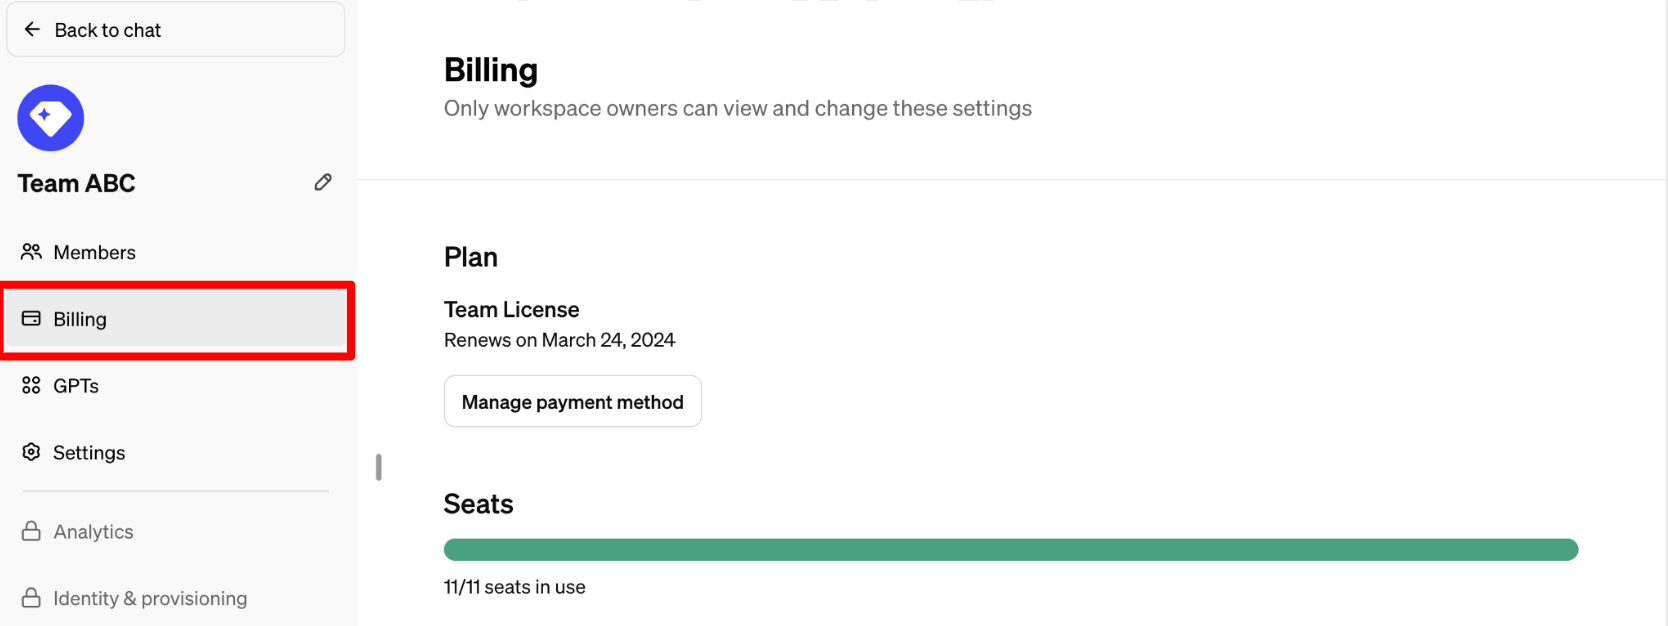
Task: Open the workspace Settings label
Action: pyautogui.click(x=89, y=453)
